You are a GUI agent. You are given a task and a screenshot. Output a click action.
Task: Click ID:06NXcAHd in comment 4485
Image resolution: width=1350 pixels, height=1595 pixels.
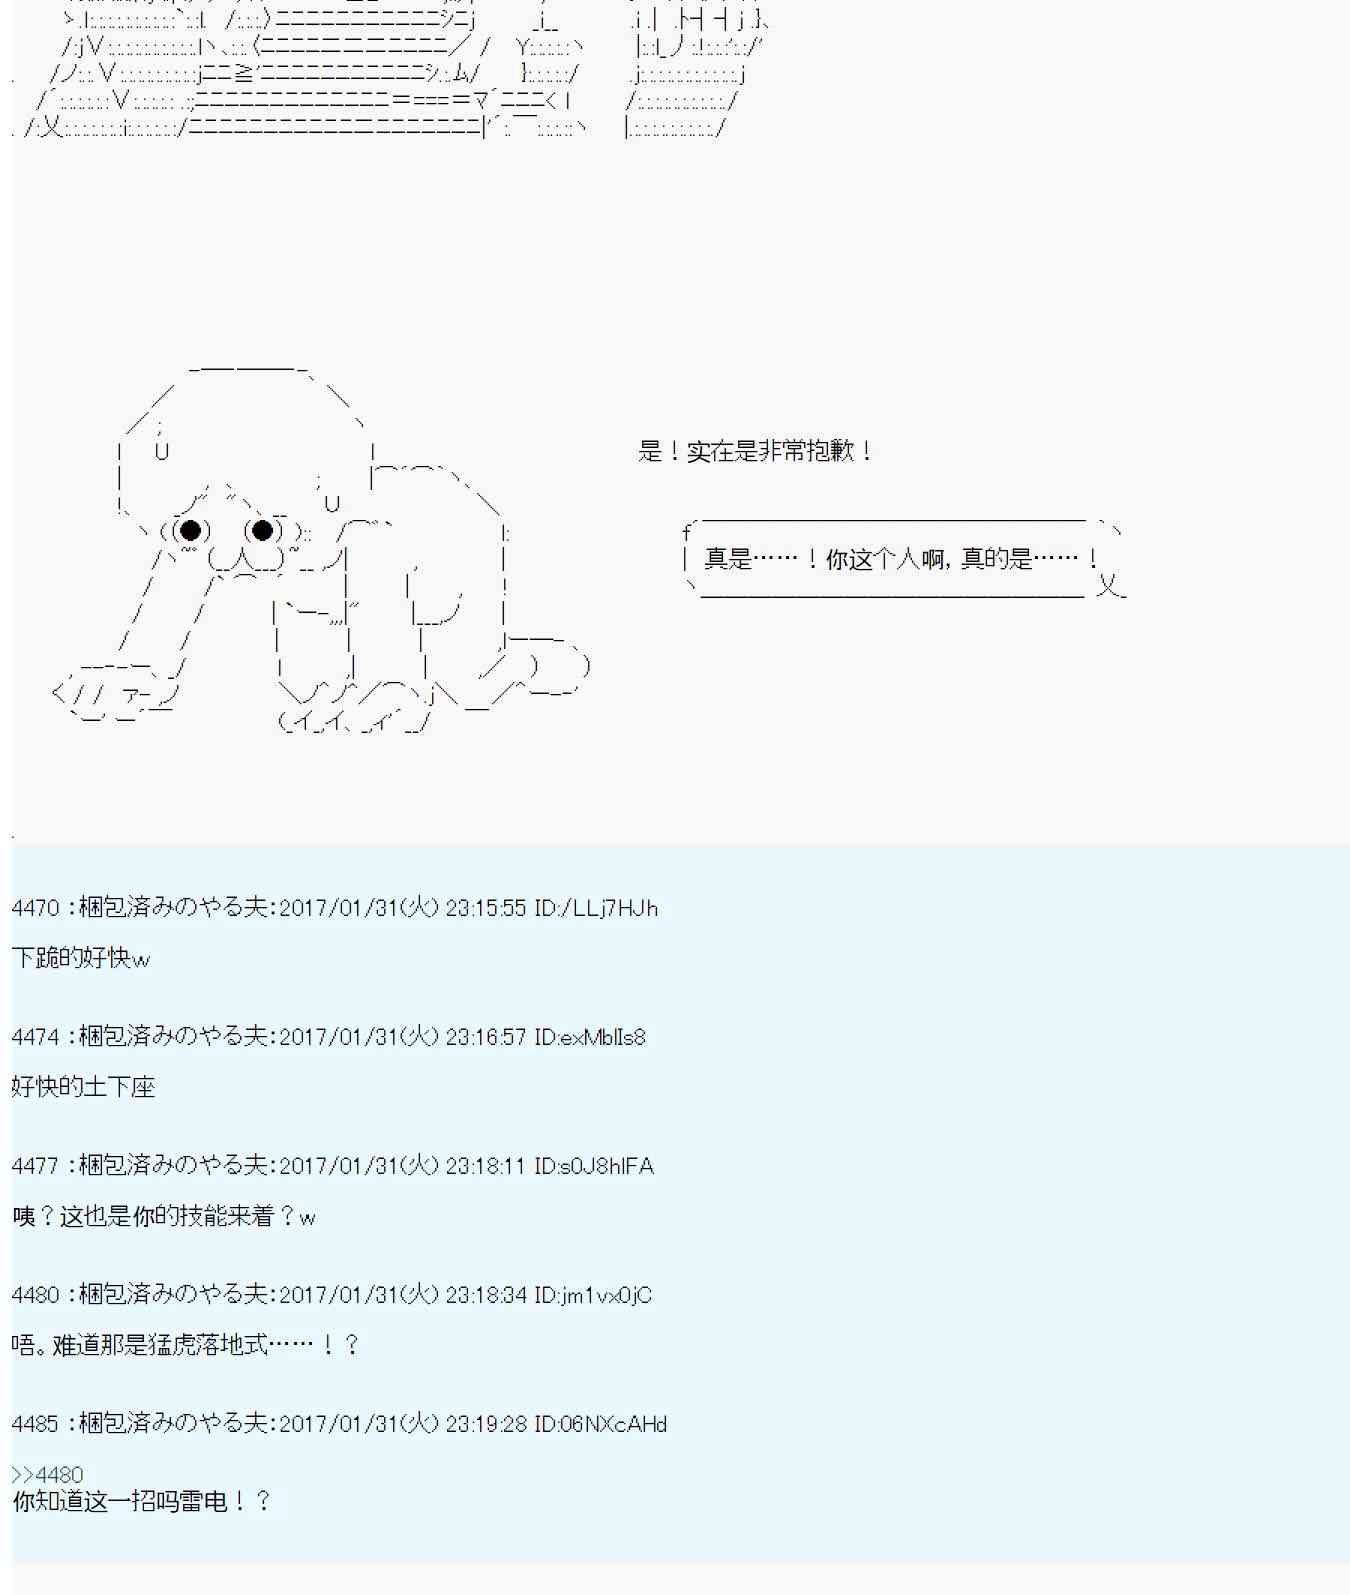pyautogui.click(x=601, y=1424)
